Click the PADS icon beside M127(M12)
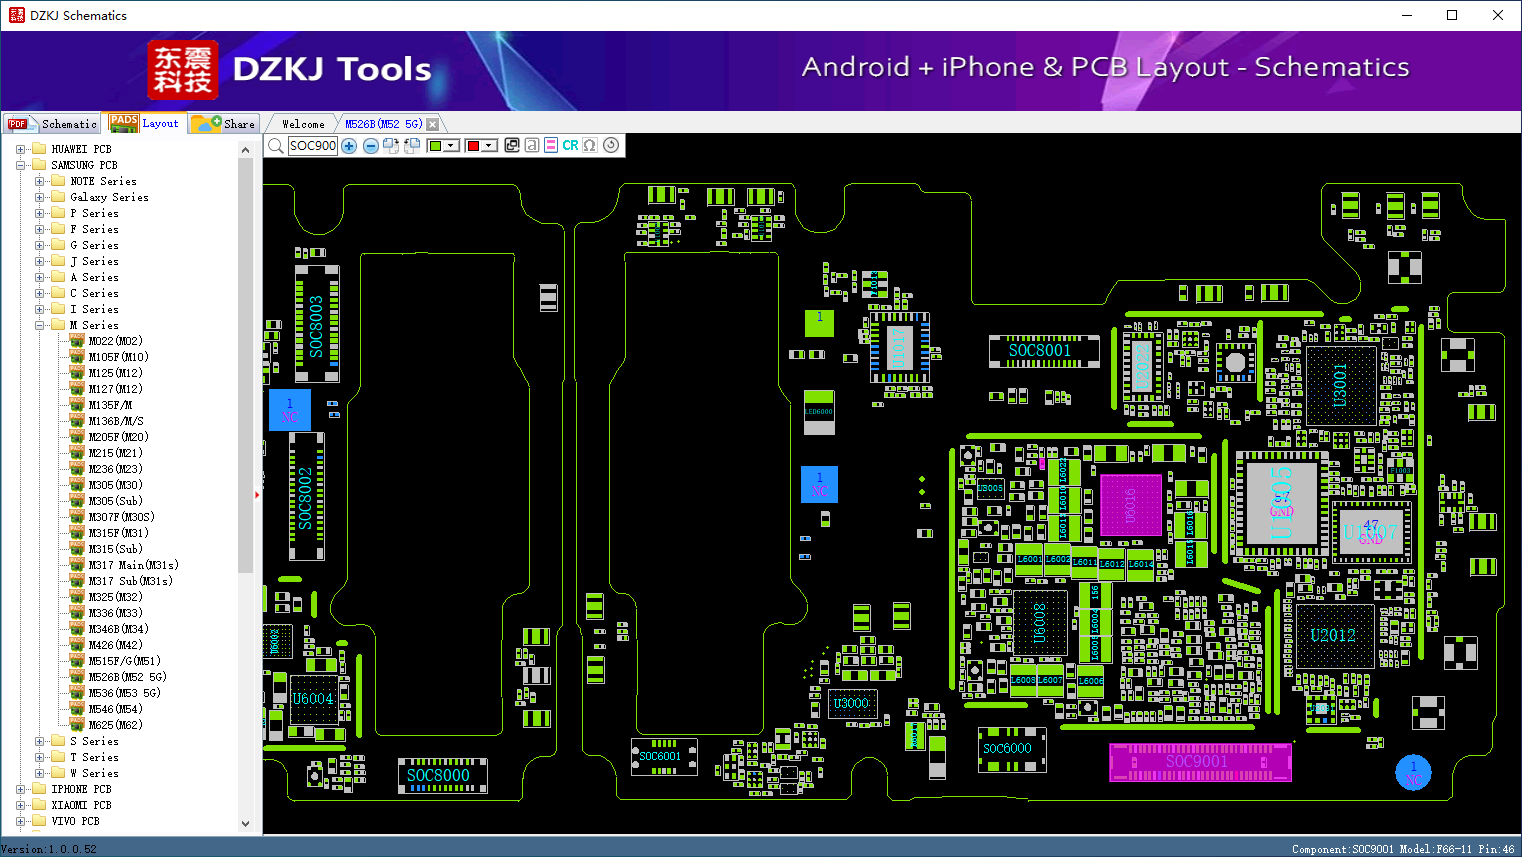Image resolution: width=1522 pixels, height=857 pixels. pos(77,389)
